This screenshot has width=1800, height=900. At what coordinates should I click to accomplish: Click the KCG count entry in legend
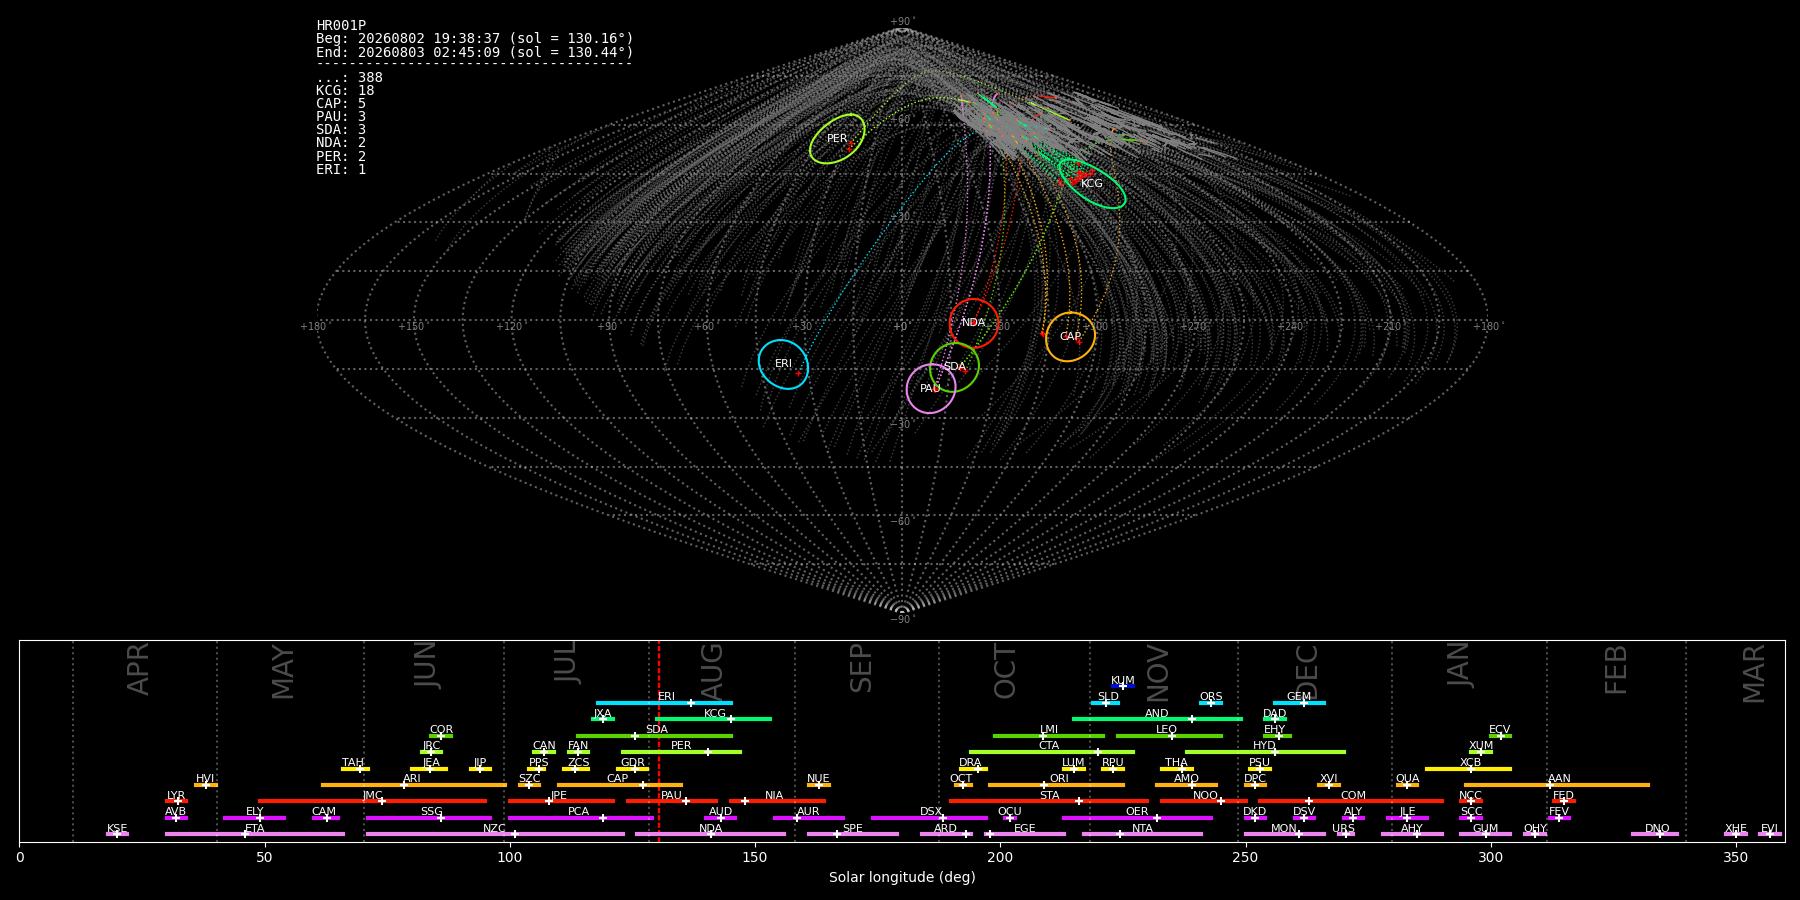pyautogui.click(x=345, y=91)
